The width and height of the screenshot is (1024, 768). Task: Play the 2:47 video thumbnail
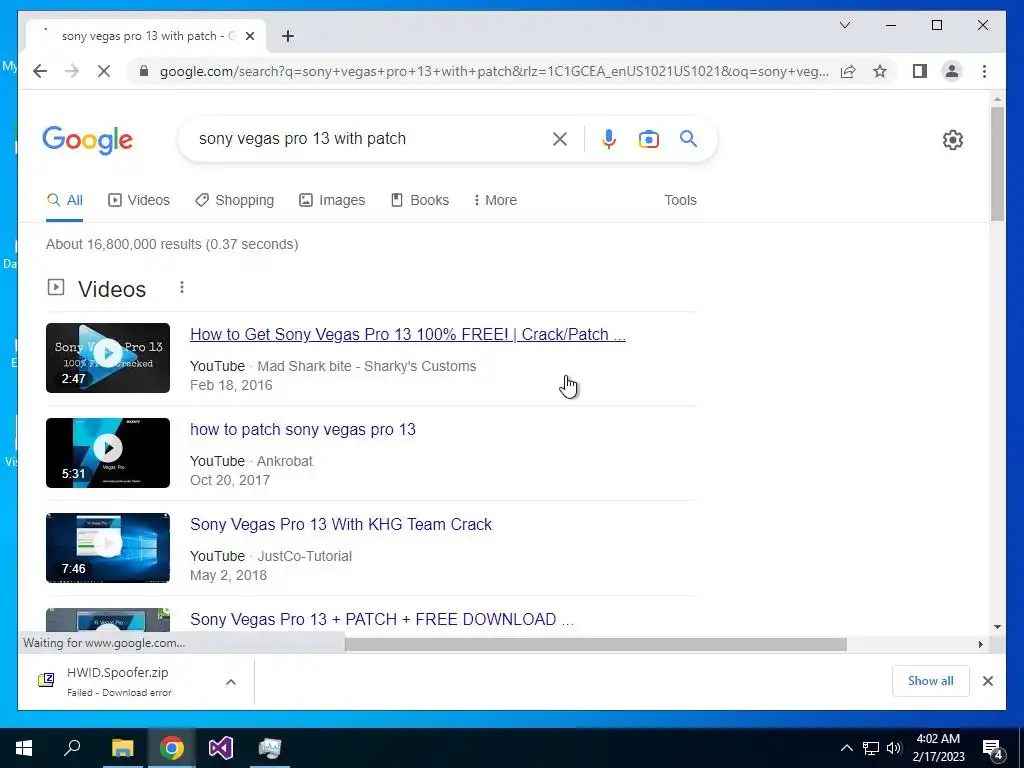(108, 358)
